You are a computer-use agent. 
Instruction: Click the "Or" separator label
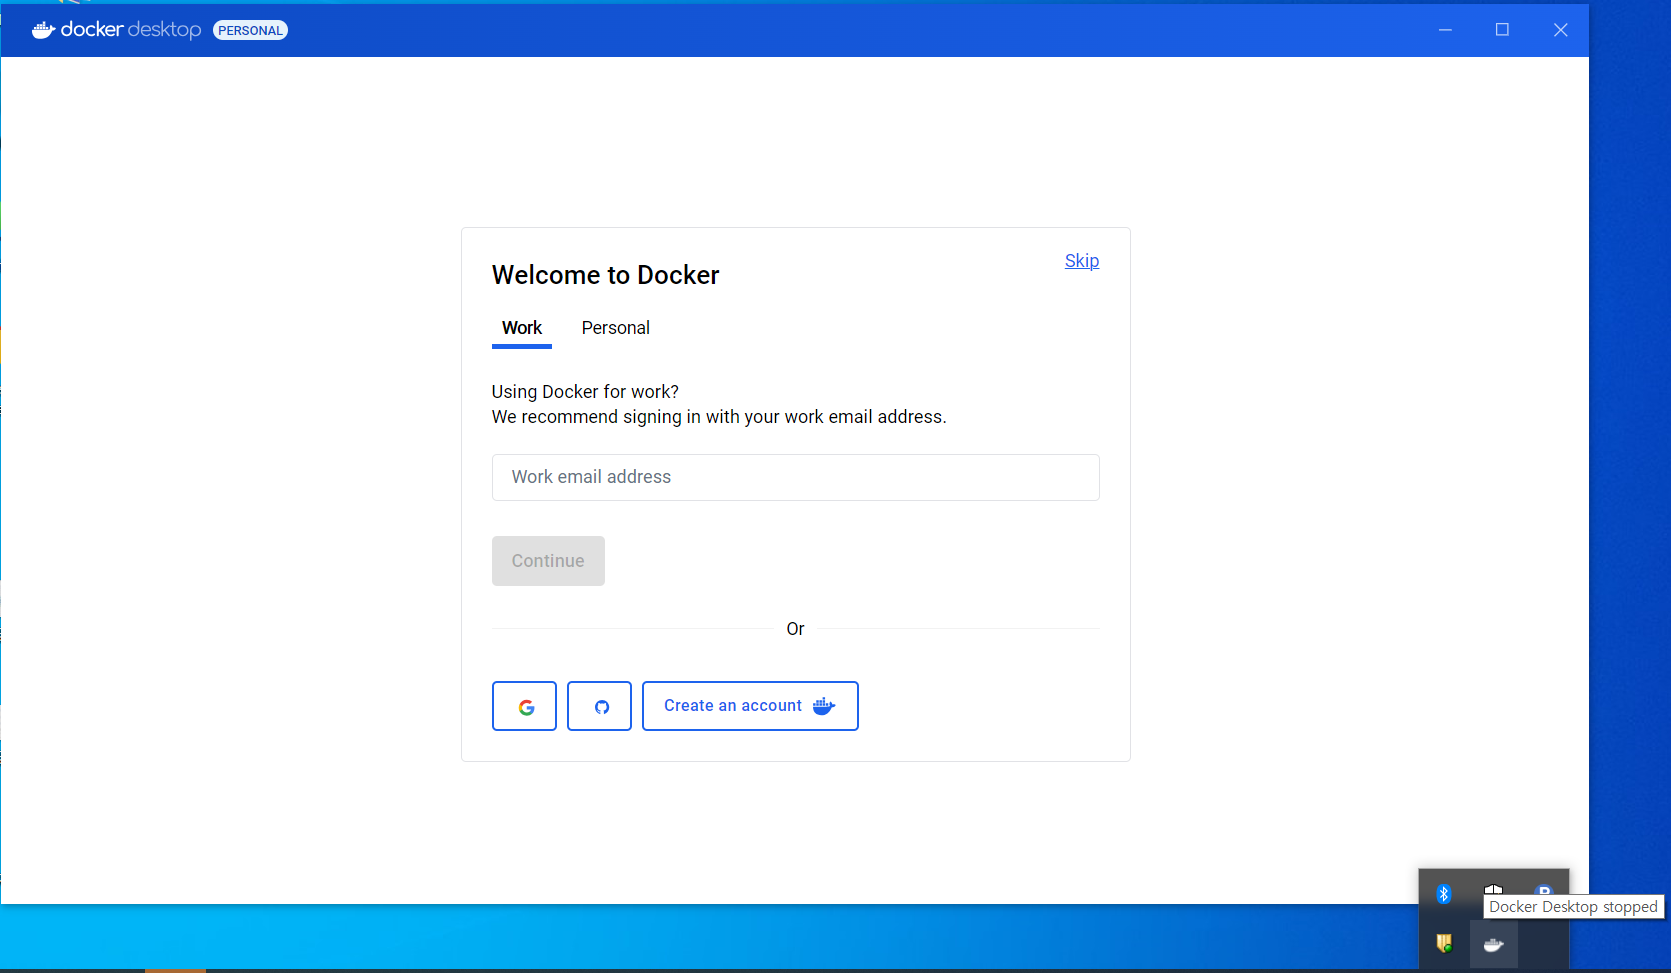pyautogui.click(x=796, y=629)
